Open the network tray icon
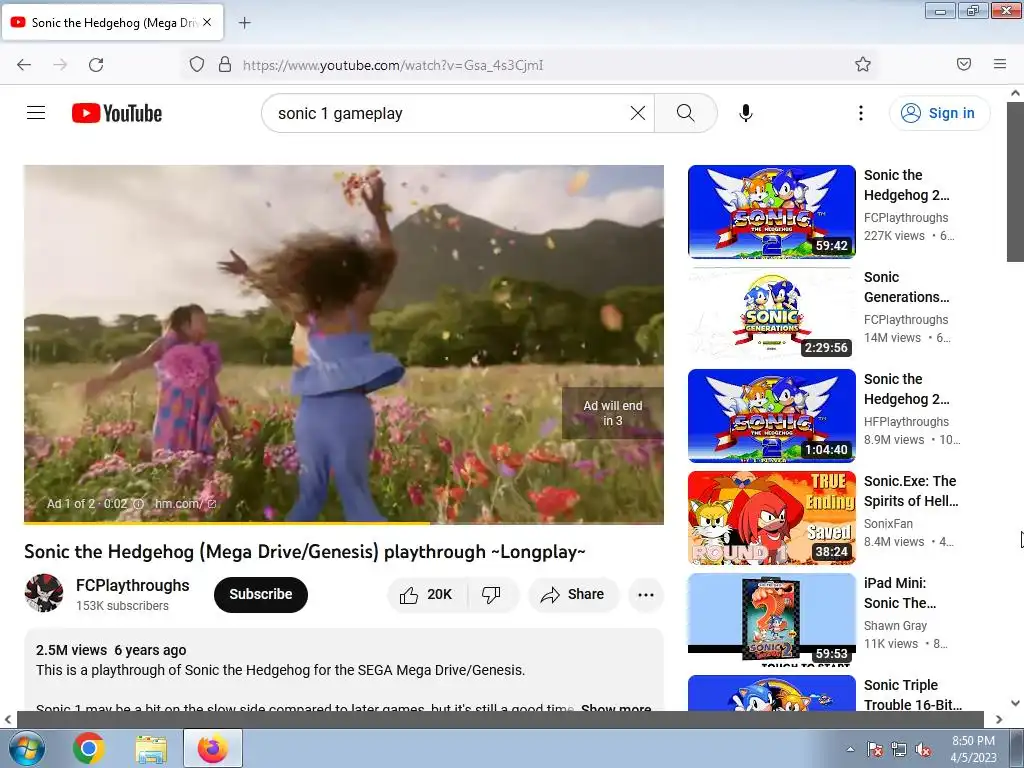The image size is (1024, 768). pos(899,749)
